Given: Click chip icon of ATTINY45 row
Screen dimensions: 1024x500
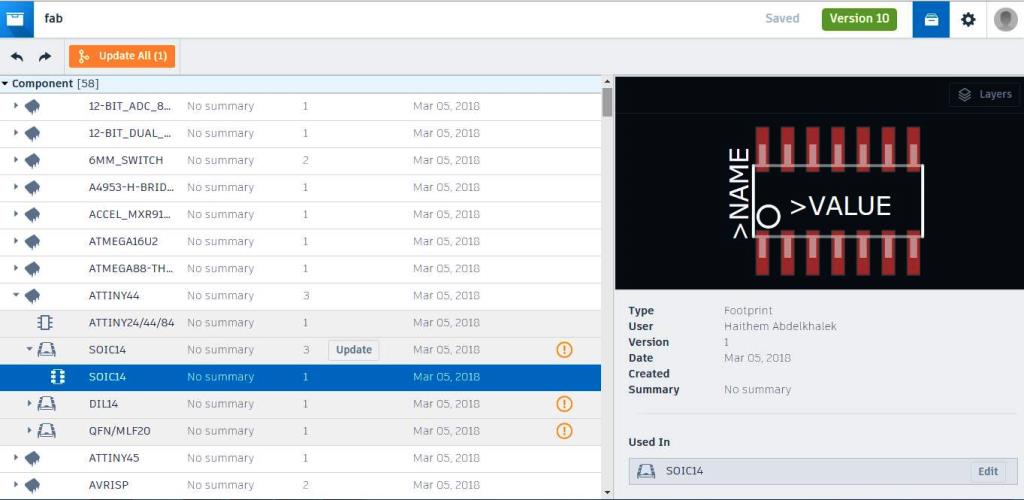Looking at the screenshot, I should [32, 458].
